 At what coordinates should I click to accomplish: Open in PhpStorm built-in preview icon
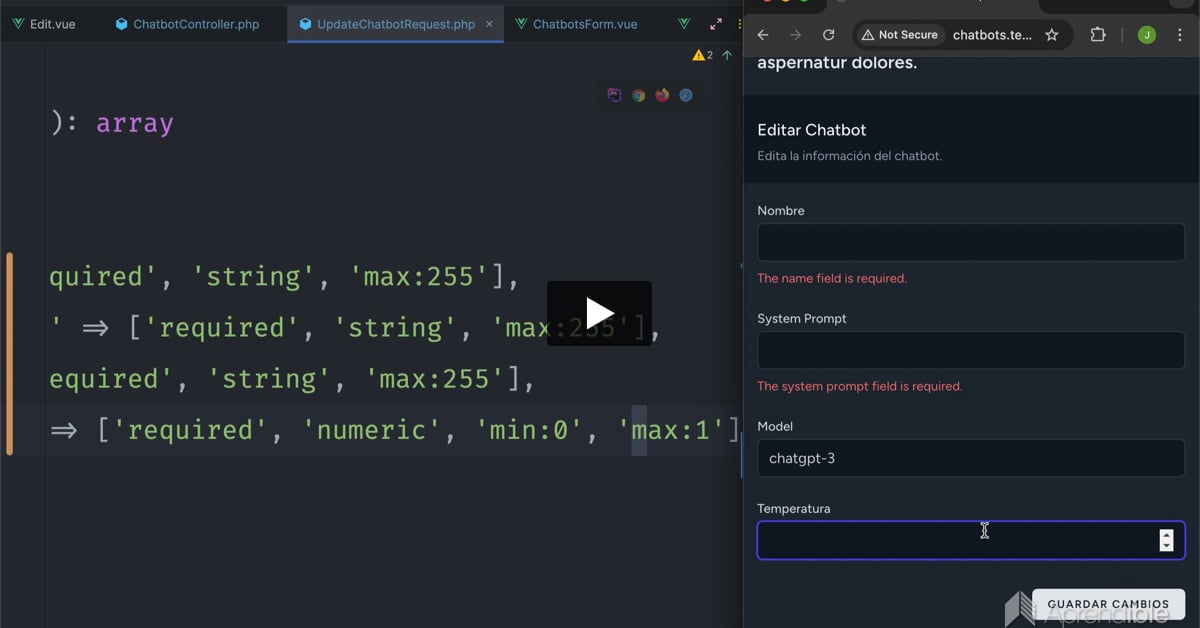pos(614,96)
